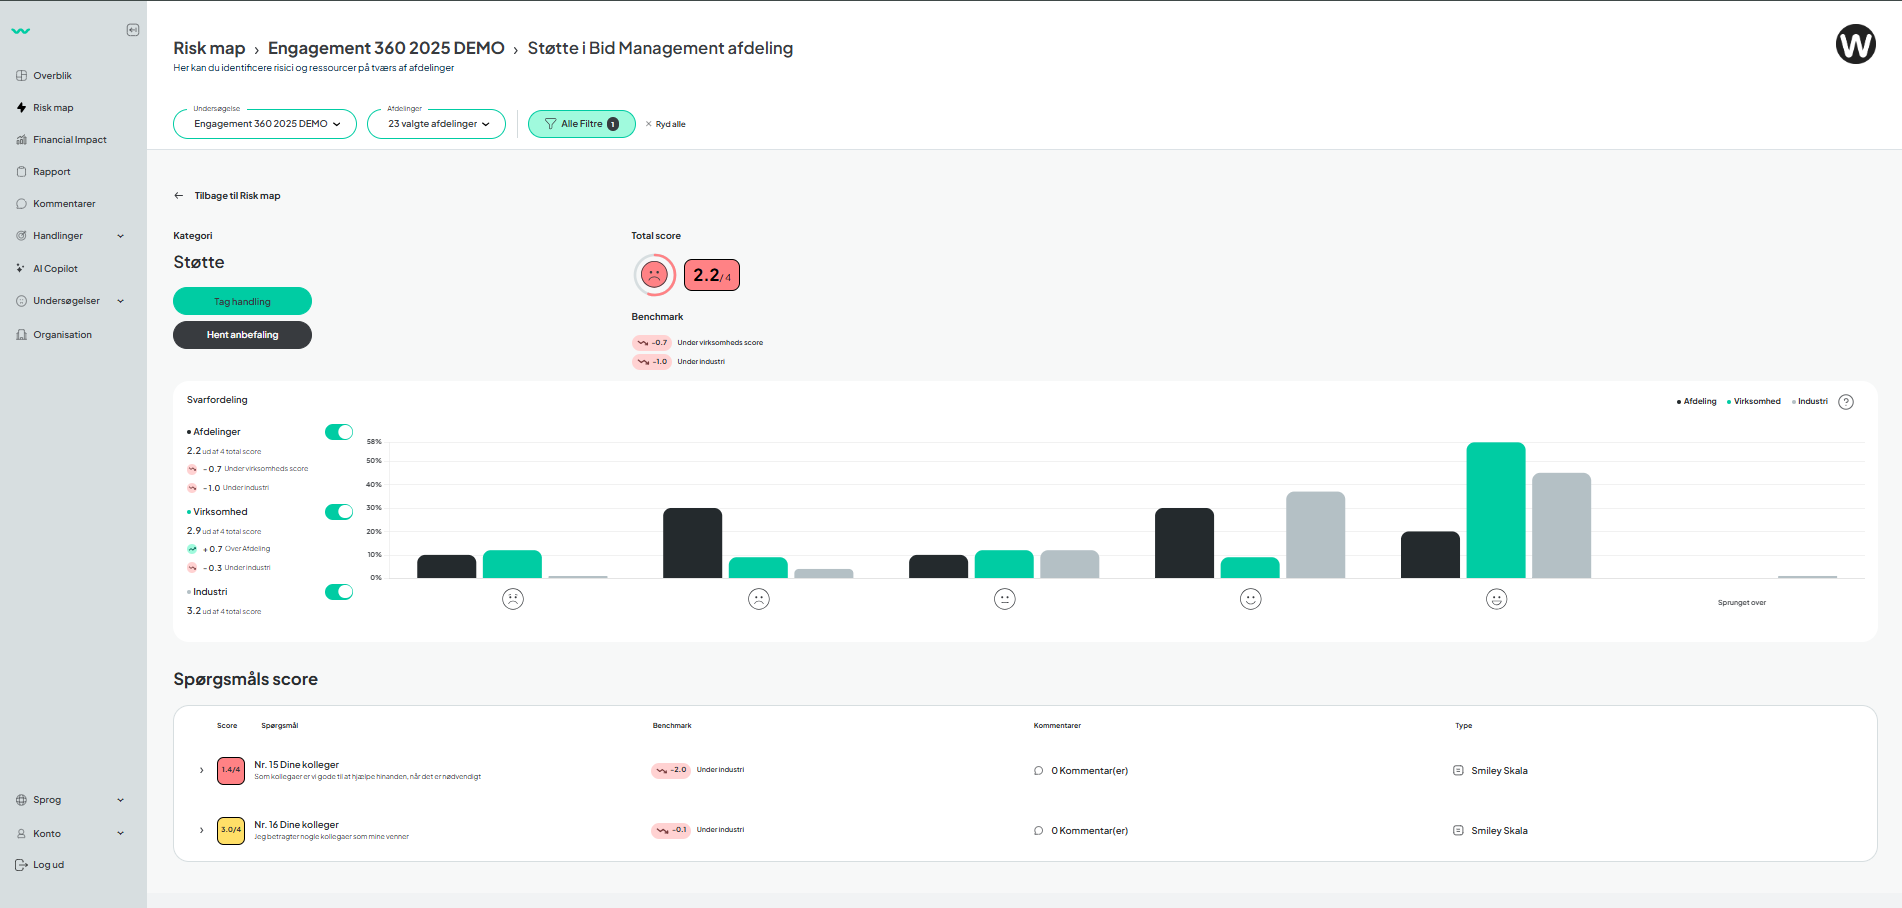Click the Smiley Skala type icon for Nr. 15

click(1458, 771)
